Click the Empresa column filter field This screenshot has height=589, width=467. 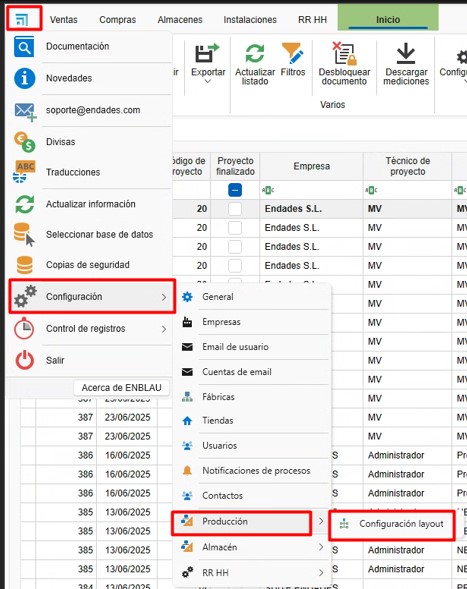tap(311, 190)
